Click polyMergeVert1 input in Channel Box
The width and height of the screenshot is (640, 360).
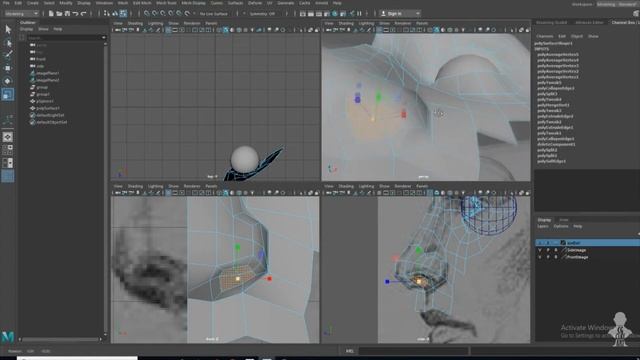pyautogui.click(x=553, y=105)
